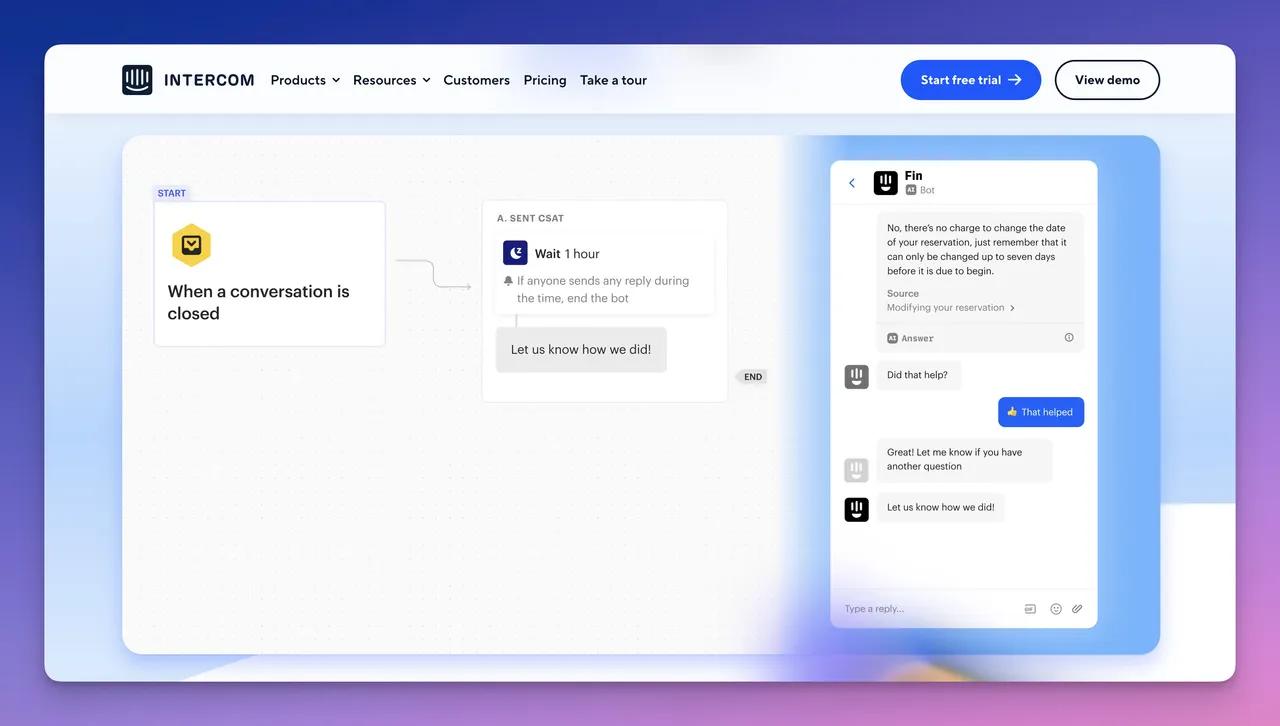Click Start free trial button
Image resolution: width=1280 pixels, height=726 pixels.
click(x=971, y=80)
